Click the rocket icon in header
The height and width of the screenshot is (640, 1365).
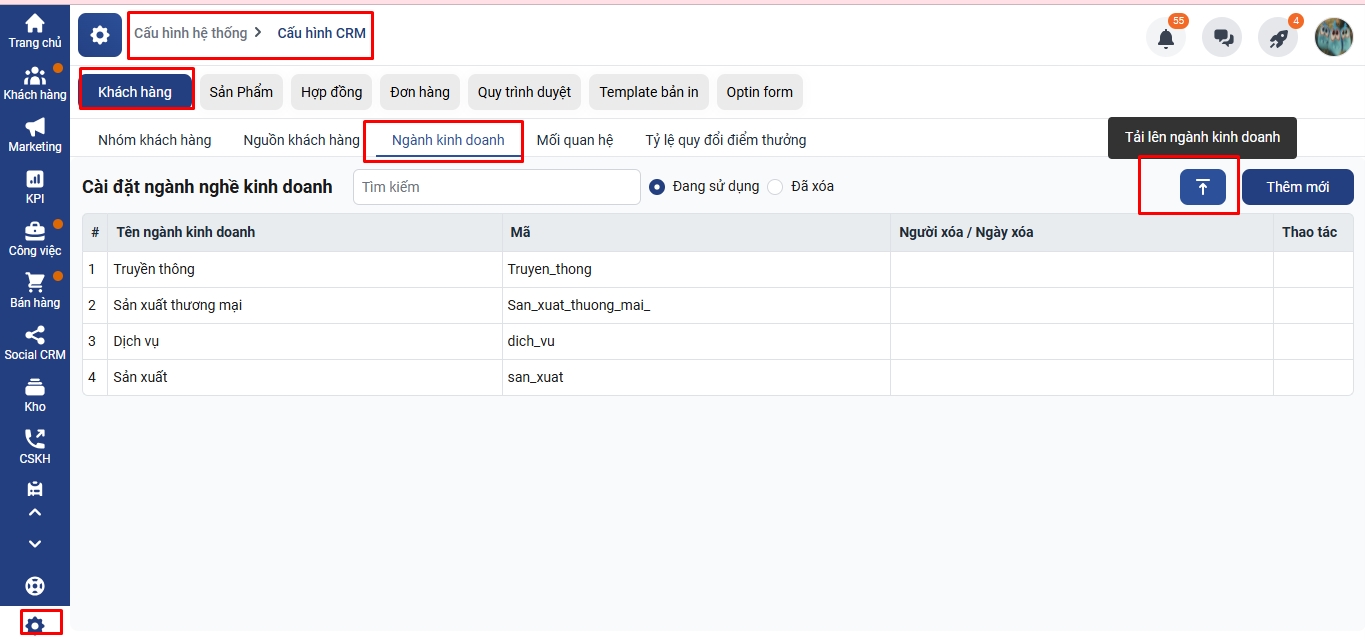(1278, 38)
